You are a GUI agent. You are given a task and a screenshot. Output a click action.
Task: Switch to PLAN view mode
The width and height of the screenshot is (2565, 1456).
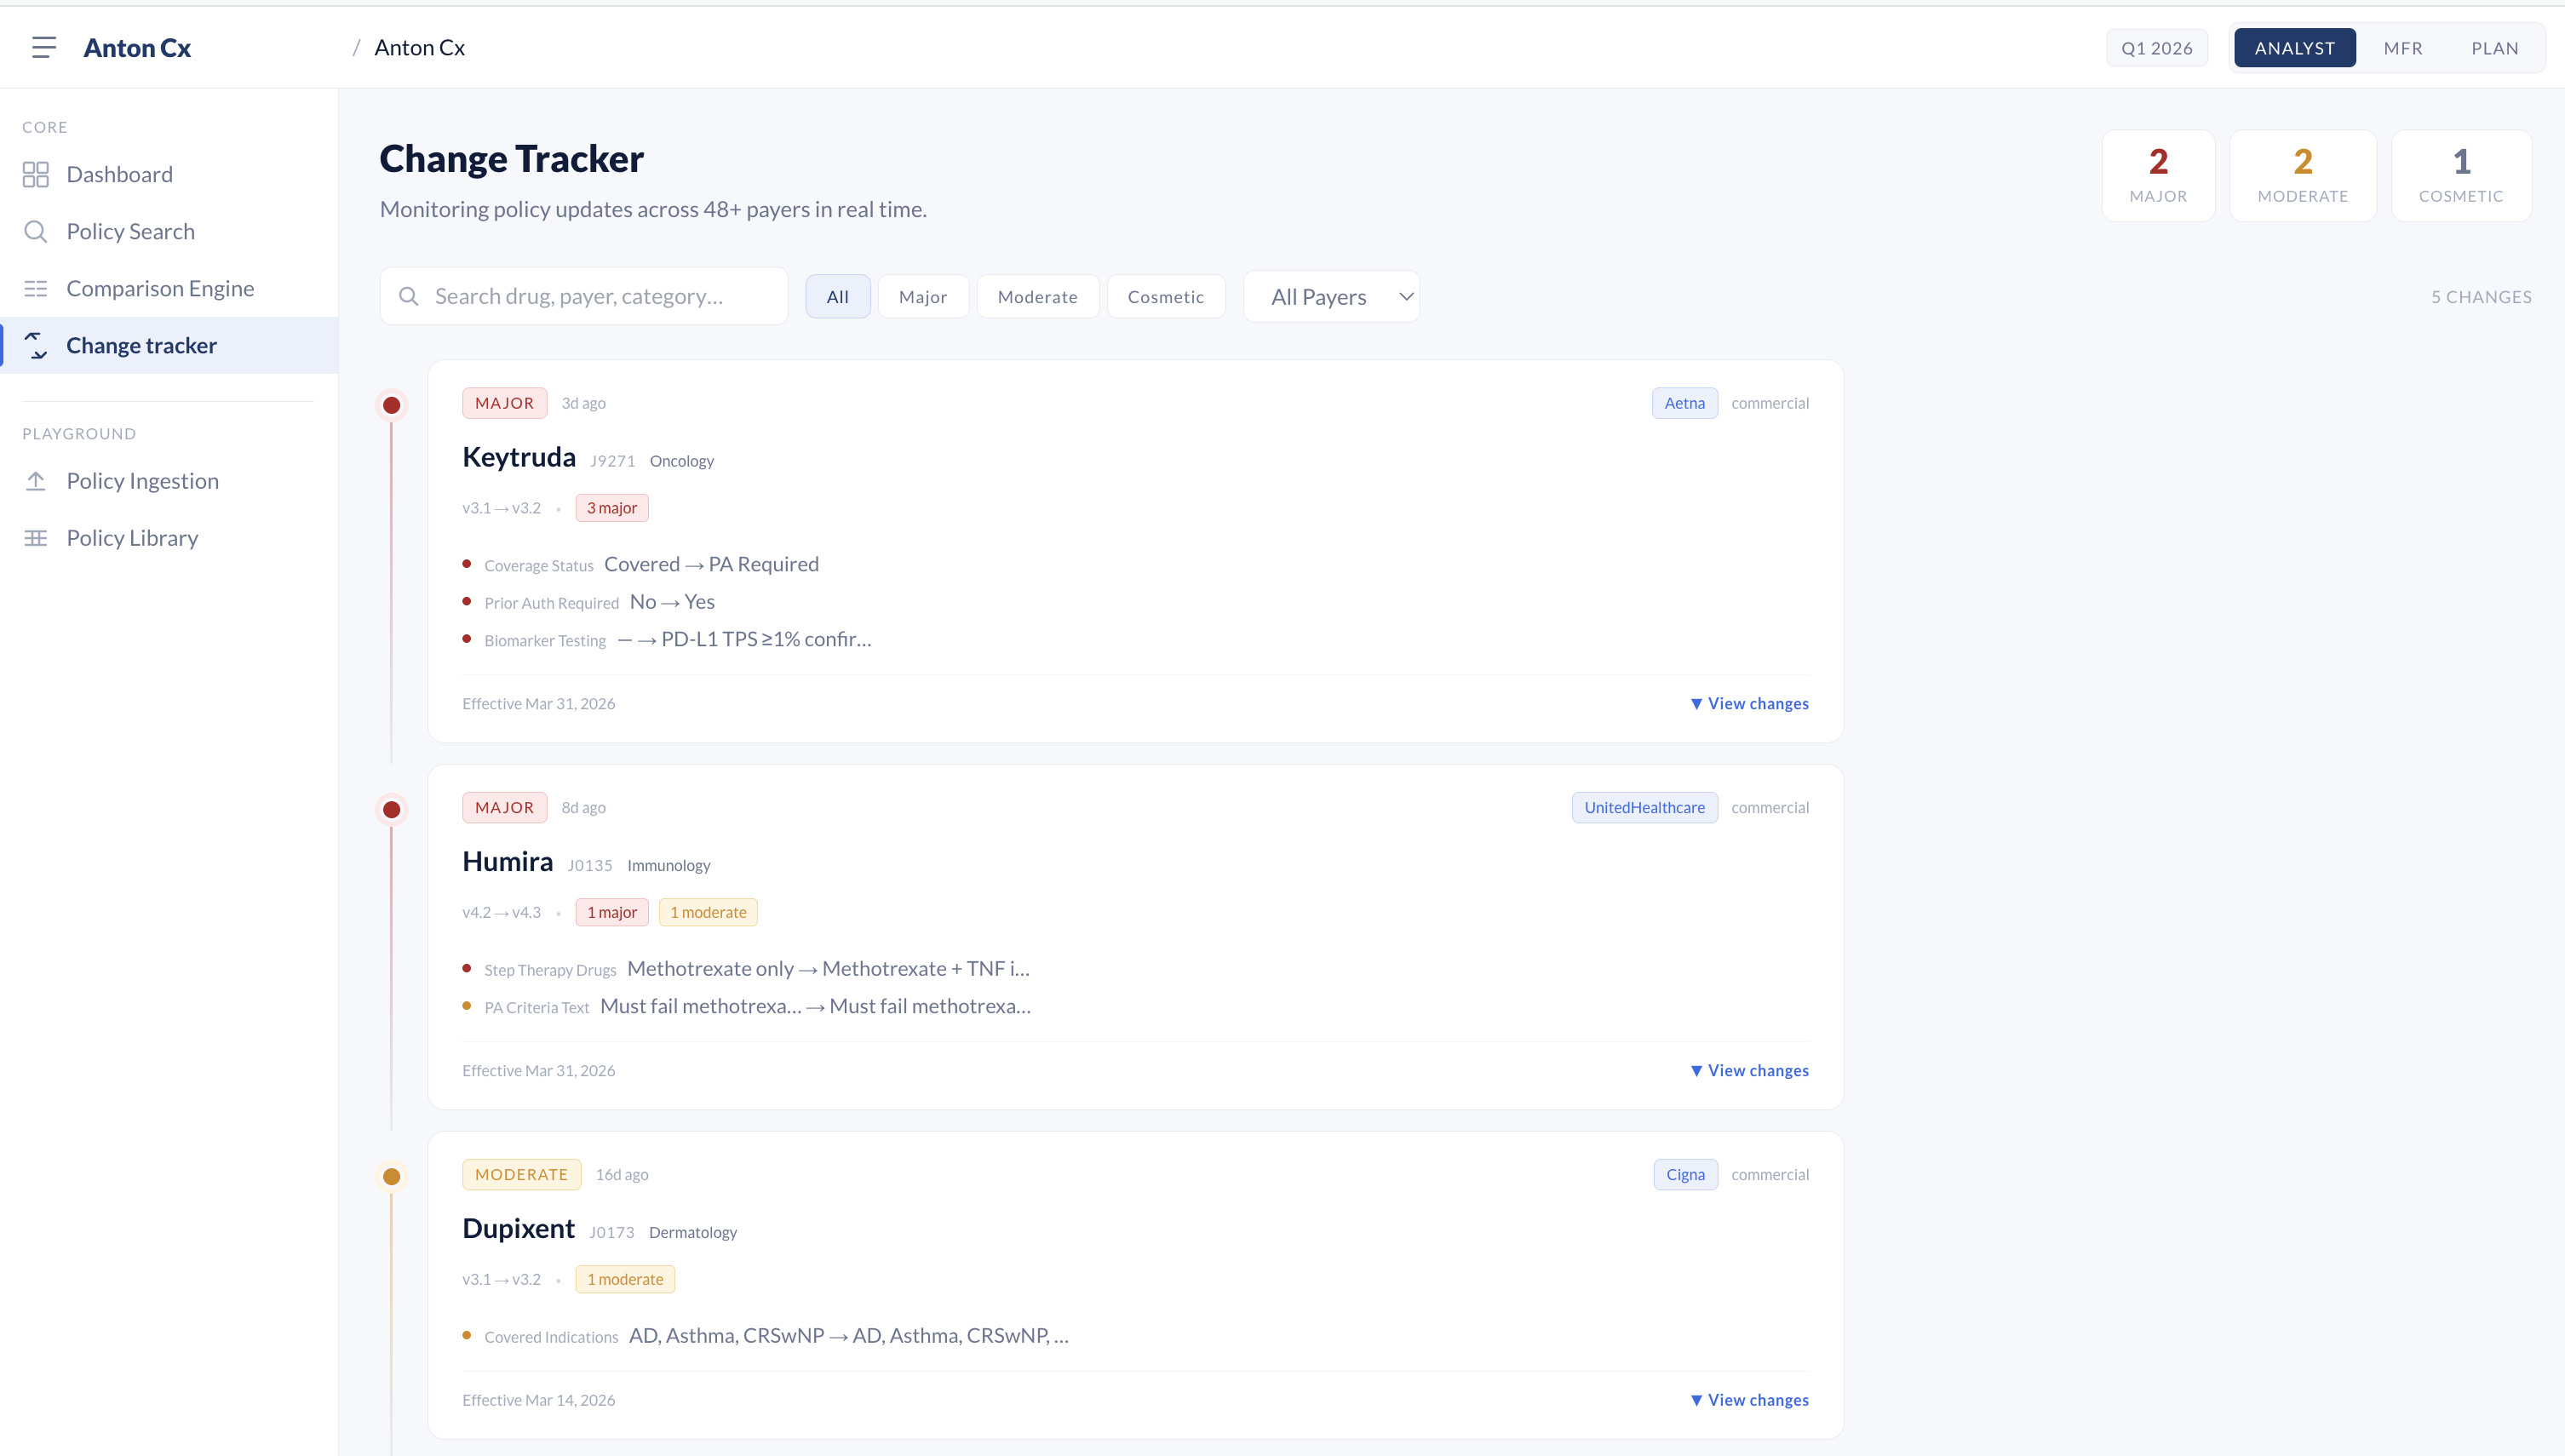(2494, 48)
